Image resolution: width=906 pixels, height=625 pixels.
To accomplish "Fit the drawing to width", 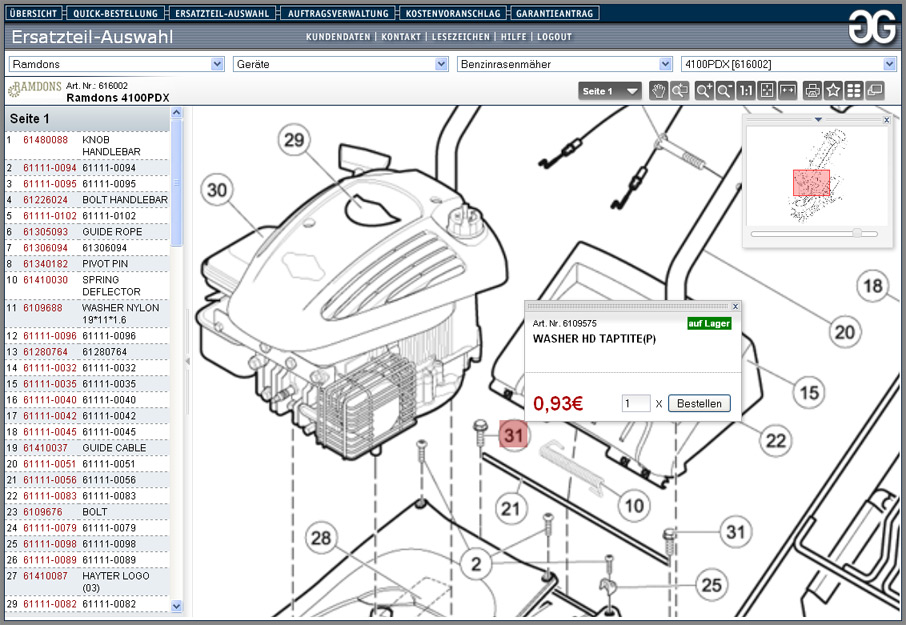I will (x=788, y=91).
